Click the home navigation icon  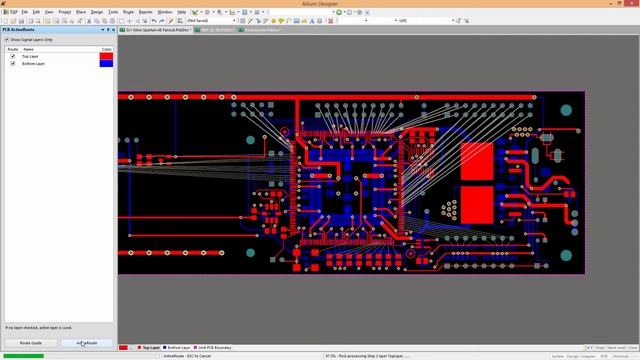(x=360, y=12)
